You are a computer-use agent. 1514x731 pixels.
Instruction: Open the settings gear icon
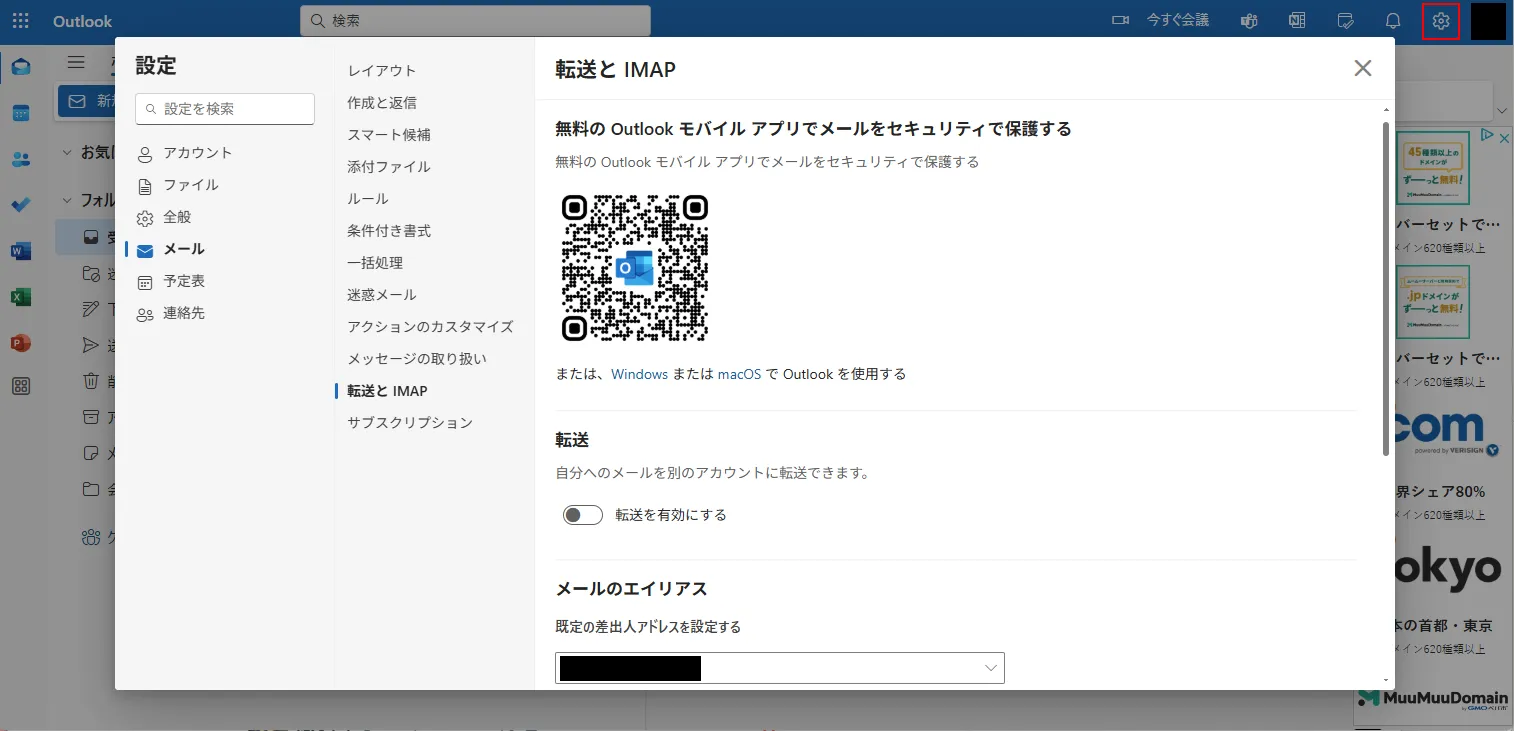tap(1440, 21)
